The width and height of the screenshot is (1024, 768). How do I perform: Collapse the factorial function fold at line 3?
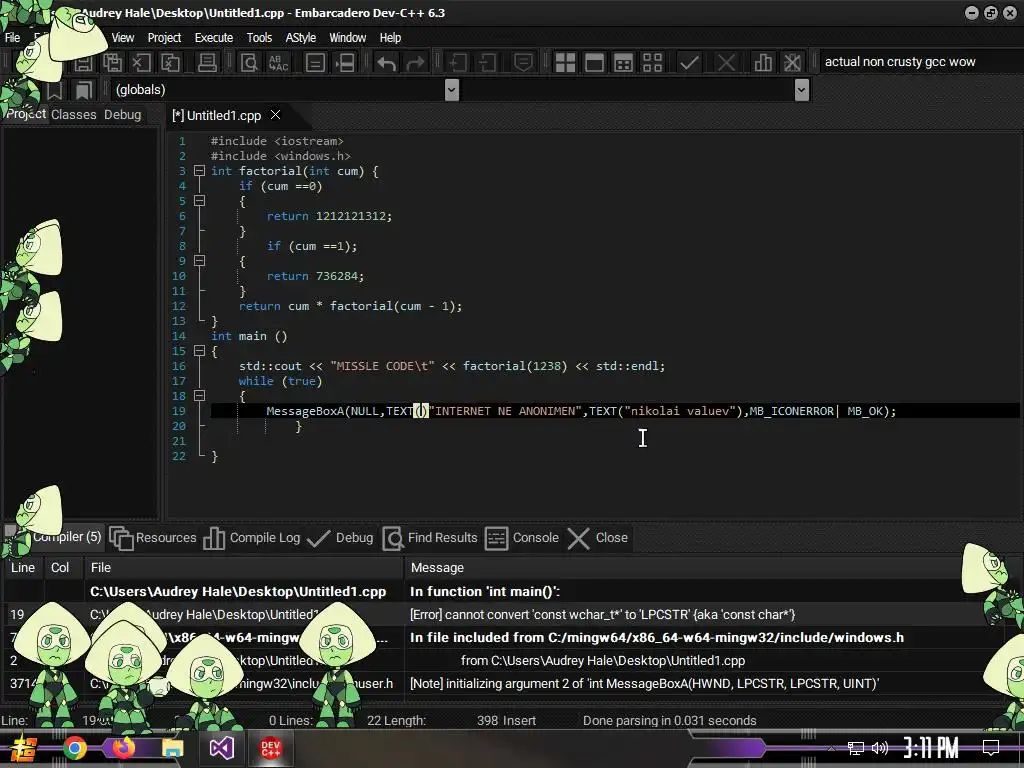tap(200, 171)
